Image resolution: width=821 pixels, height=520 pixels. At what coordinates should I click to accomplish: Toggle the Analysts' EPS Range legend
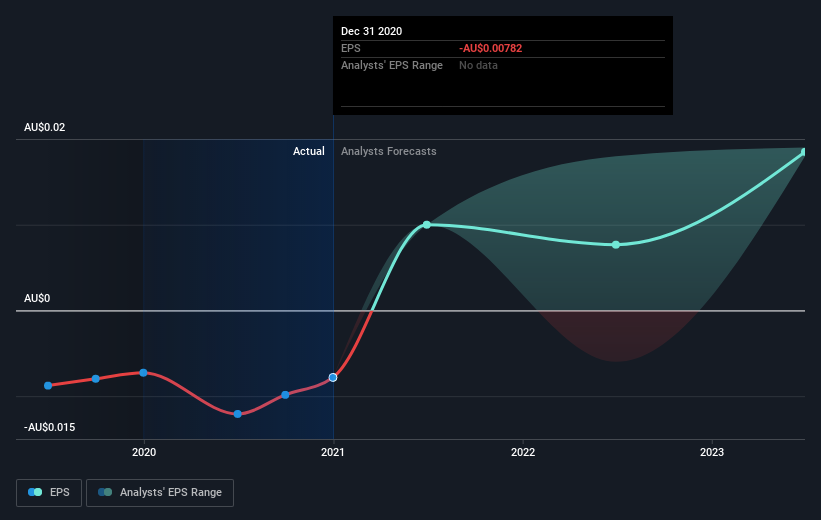[x=160, y=493]
